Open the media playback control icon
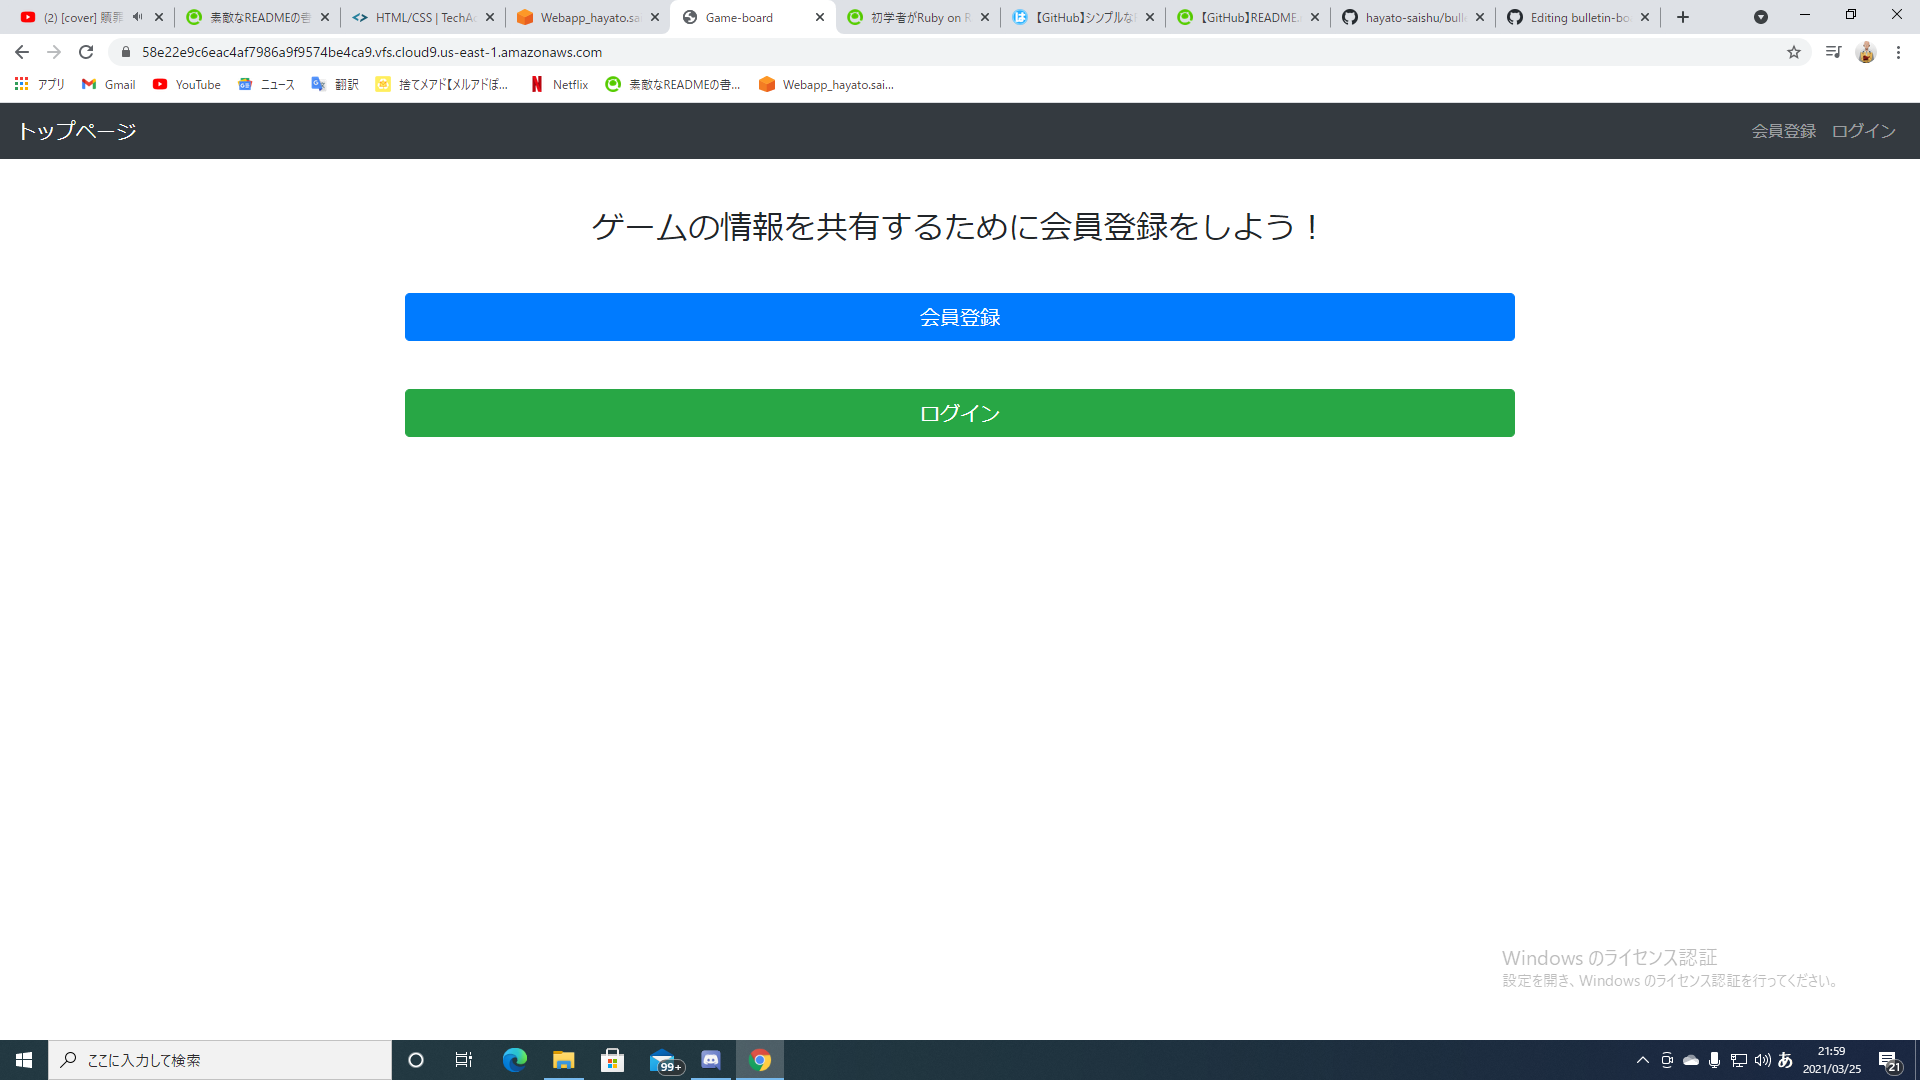This screenshot has width=1920, height=1080. [x=1833, y=51]
